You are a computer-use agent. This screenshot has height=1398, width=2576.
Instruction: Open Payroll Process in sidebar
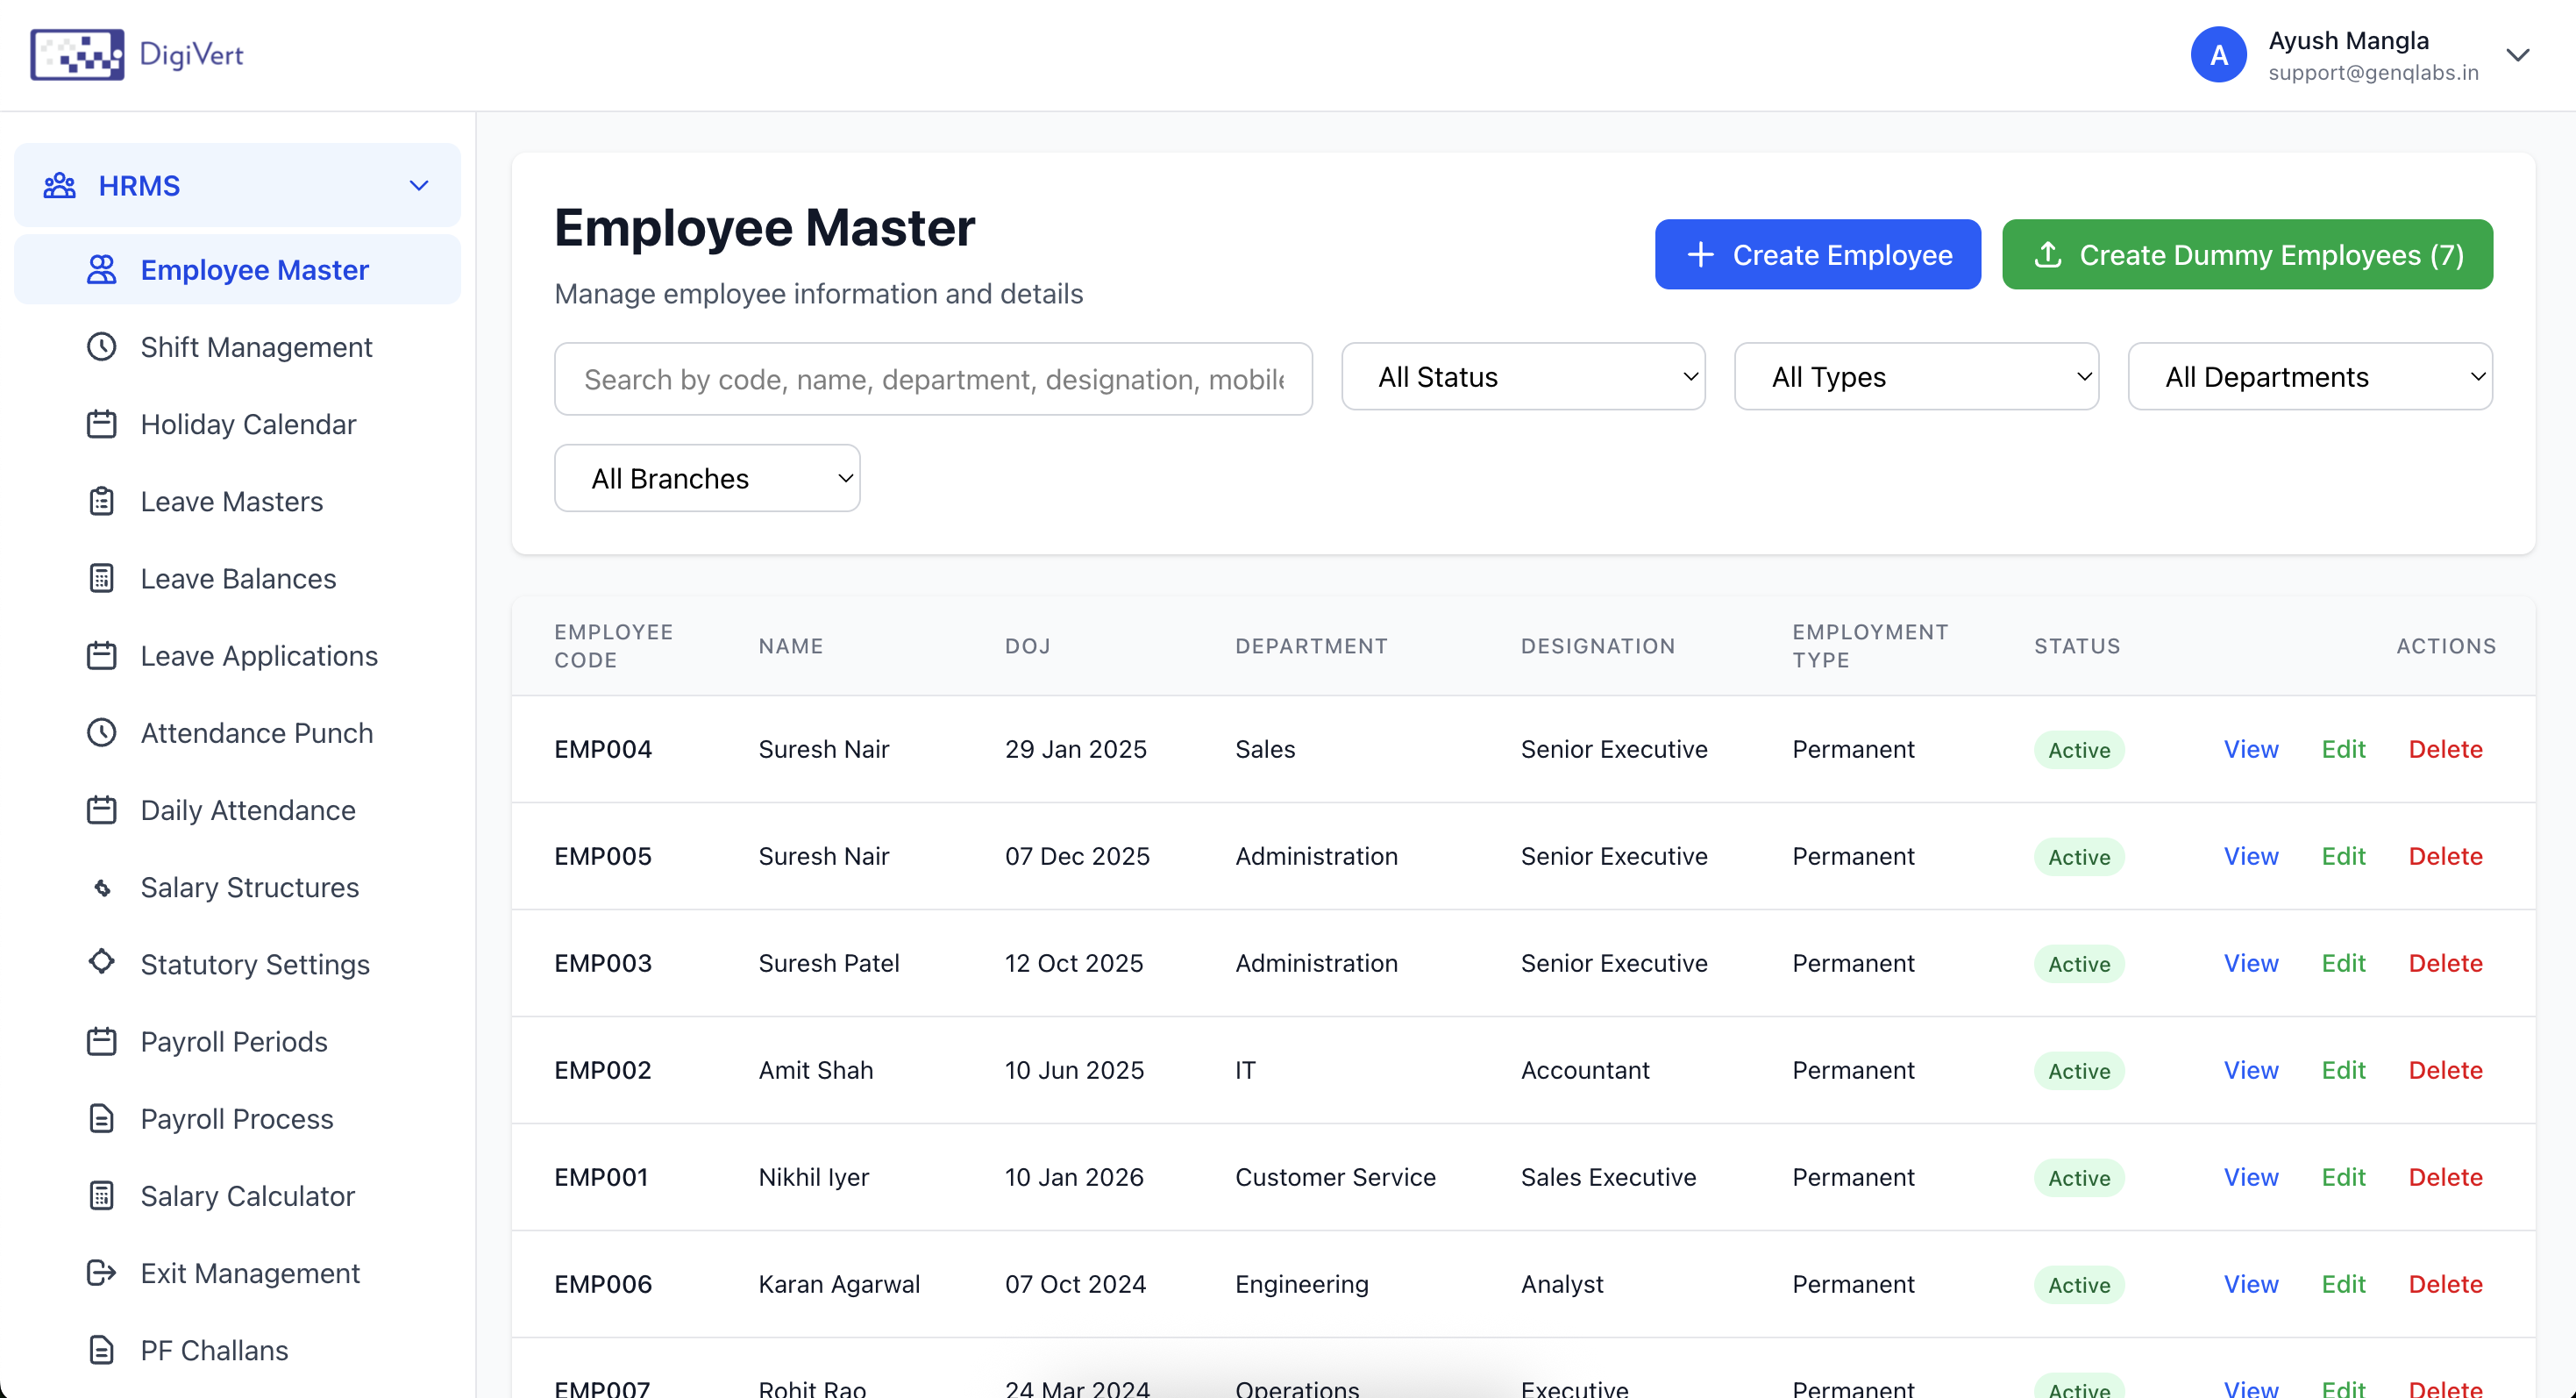click(x=236, y=1119)
